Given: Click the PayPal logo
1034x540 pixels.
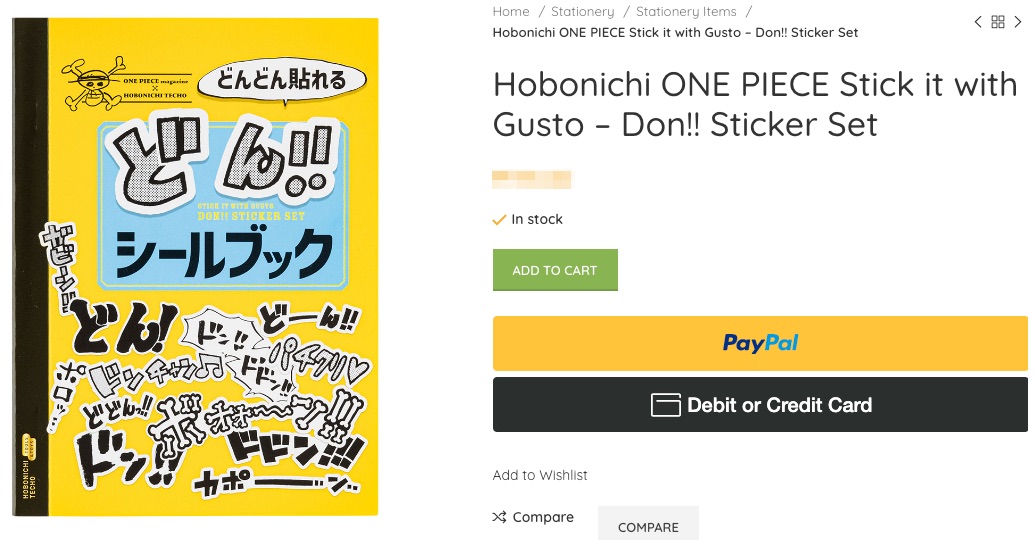Looking at the screenshot, I should [760, 343].
